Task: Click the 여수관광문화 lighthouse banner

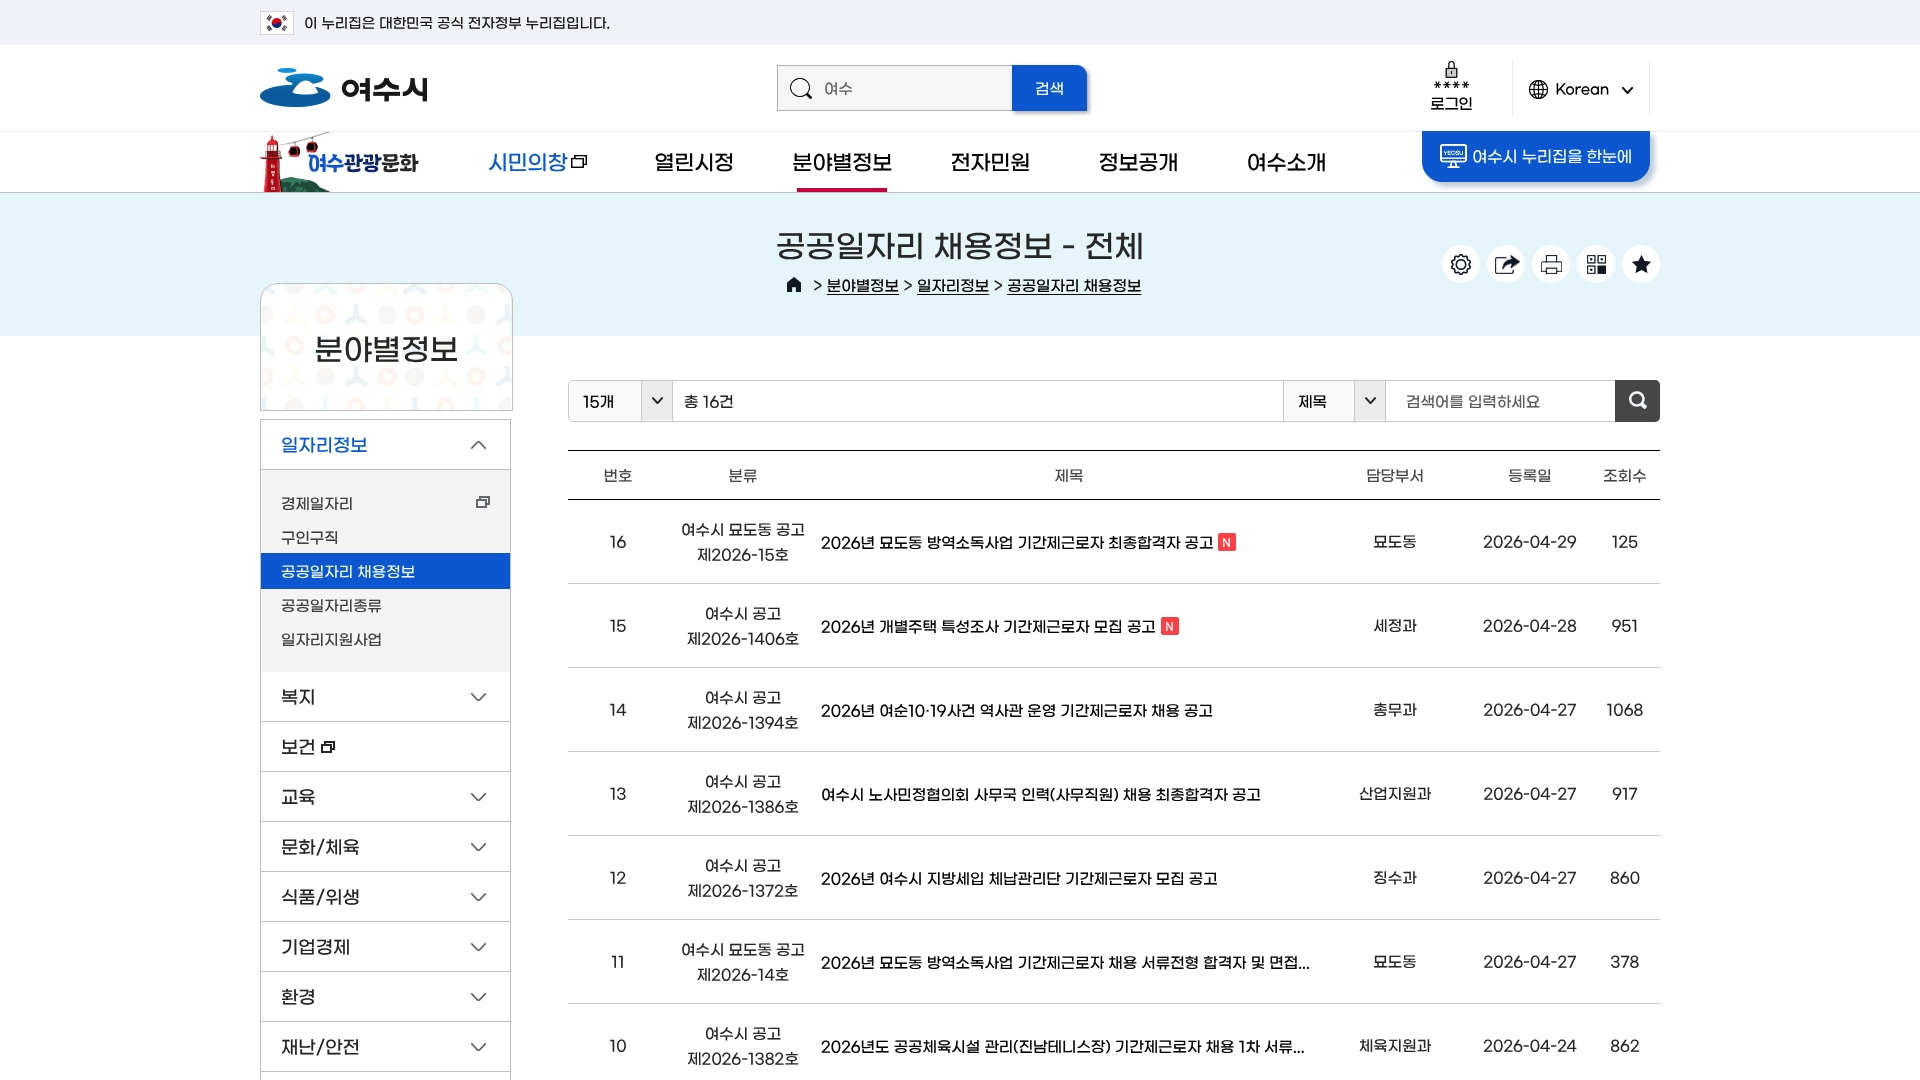Action: pyautogui.click(x=340, y=162)
